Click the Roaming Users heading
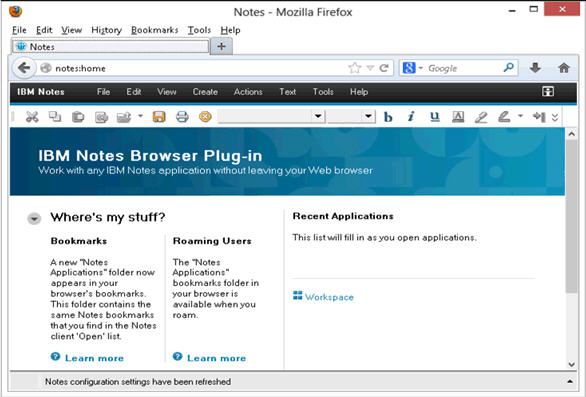 212,241
